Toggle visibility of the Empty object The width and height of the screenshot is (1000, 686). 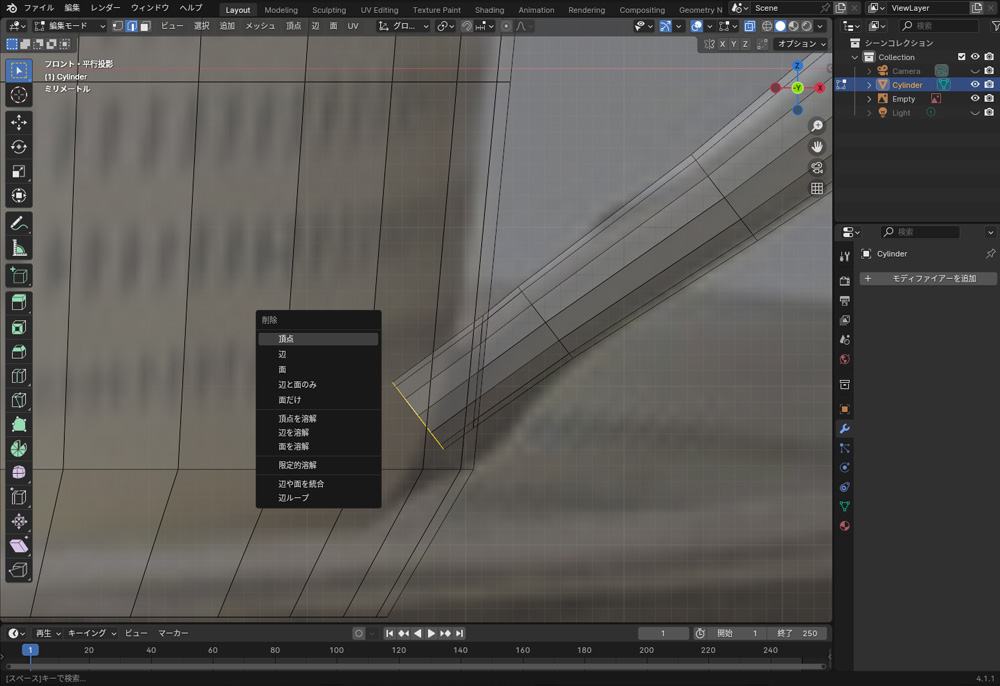coord(975,99)
